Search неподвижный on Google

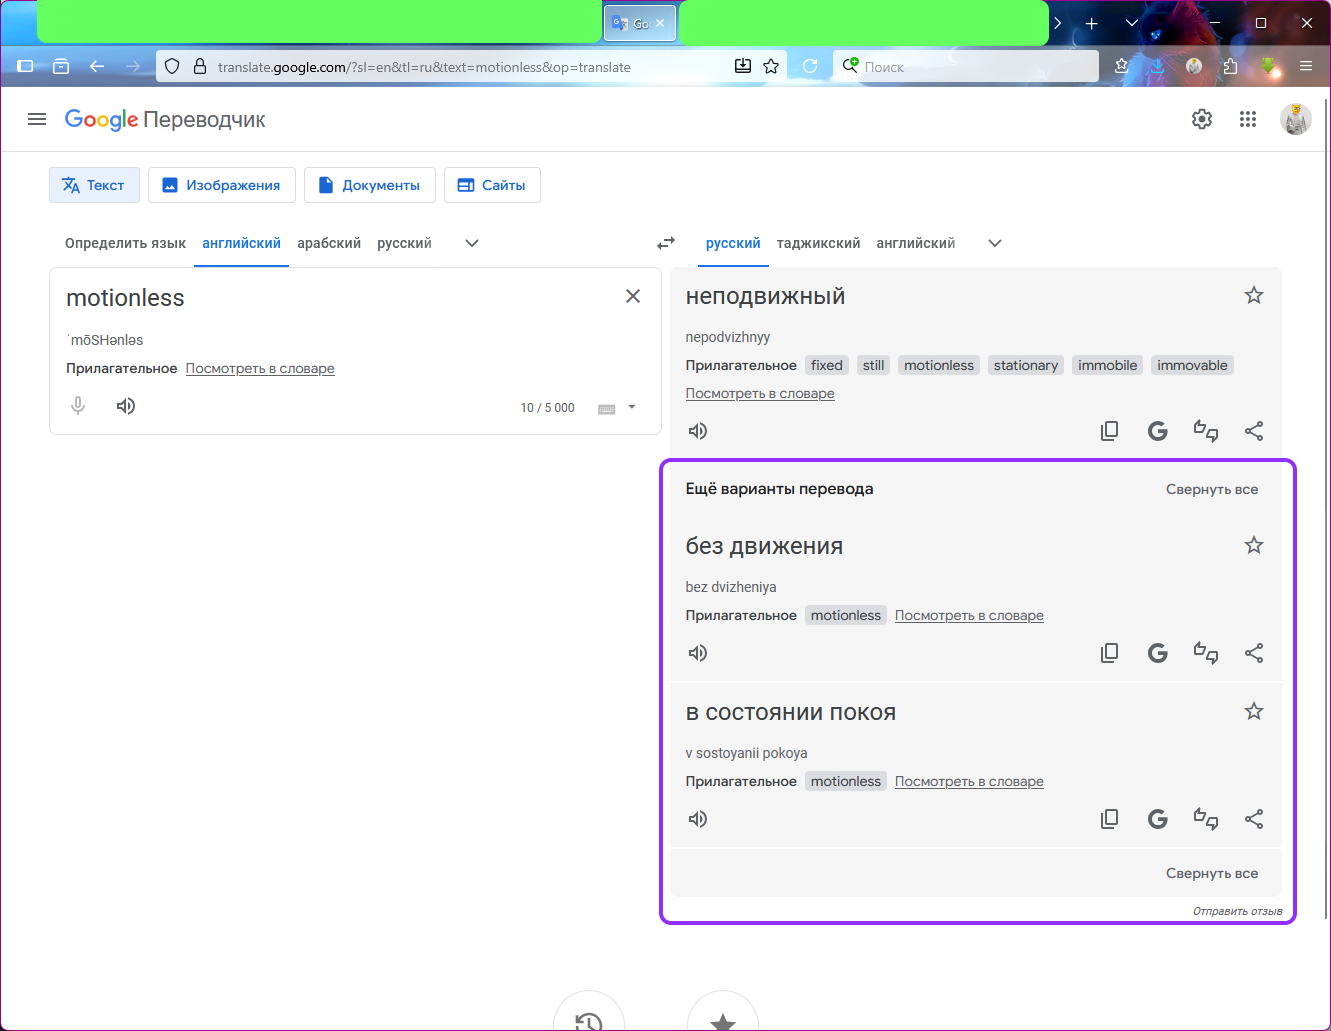(x=1158, y=431)
